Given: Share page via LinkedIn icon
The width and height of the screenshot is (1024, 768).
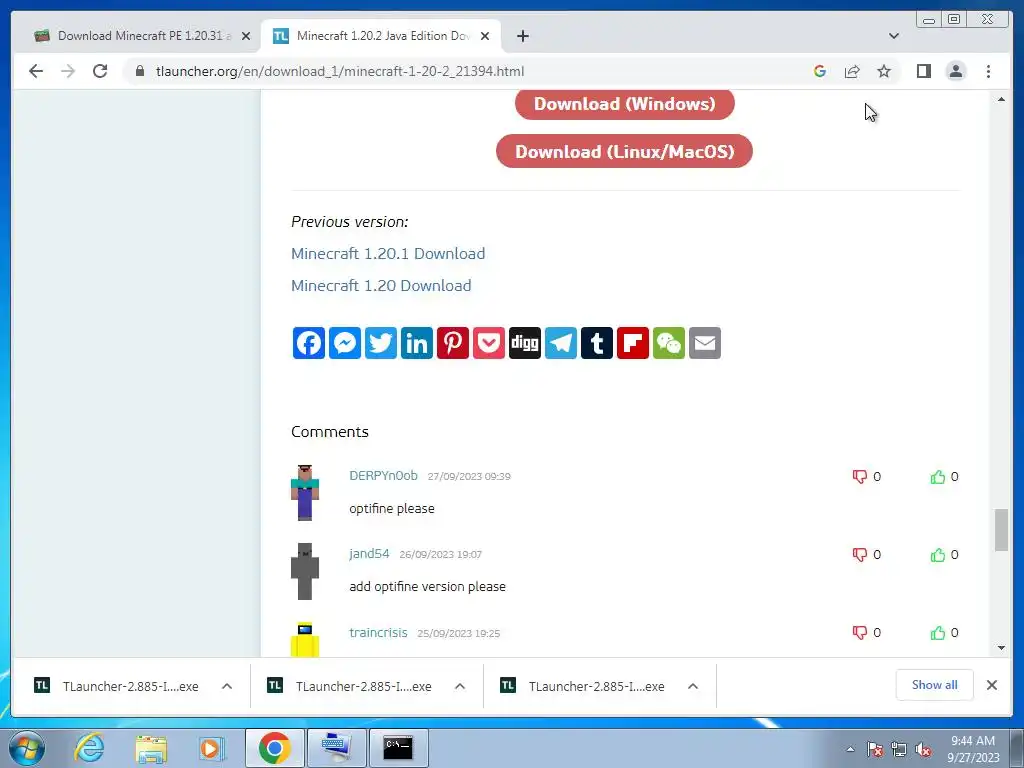Looking at the screenshot, I should (x=417, y=343).
